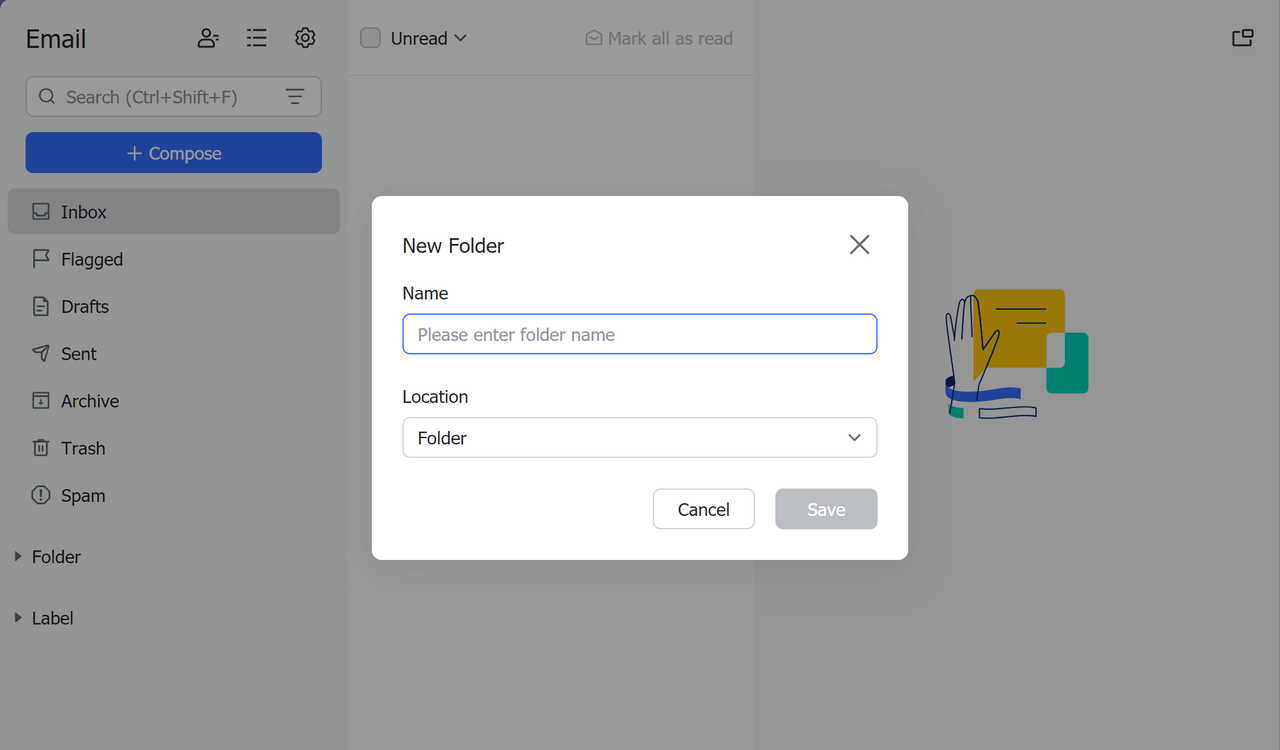Toggle the Unread selection checkbox

click(x=370, y=37)
